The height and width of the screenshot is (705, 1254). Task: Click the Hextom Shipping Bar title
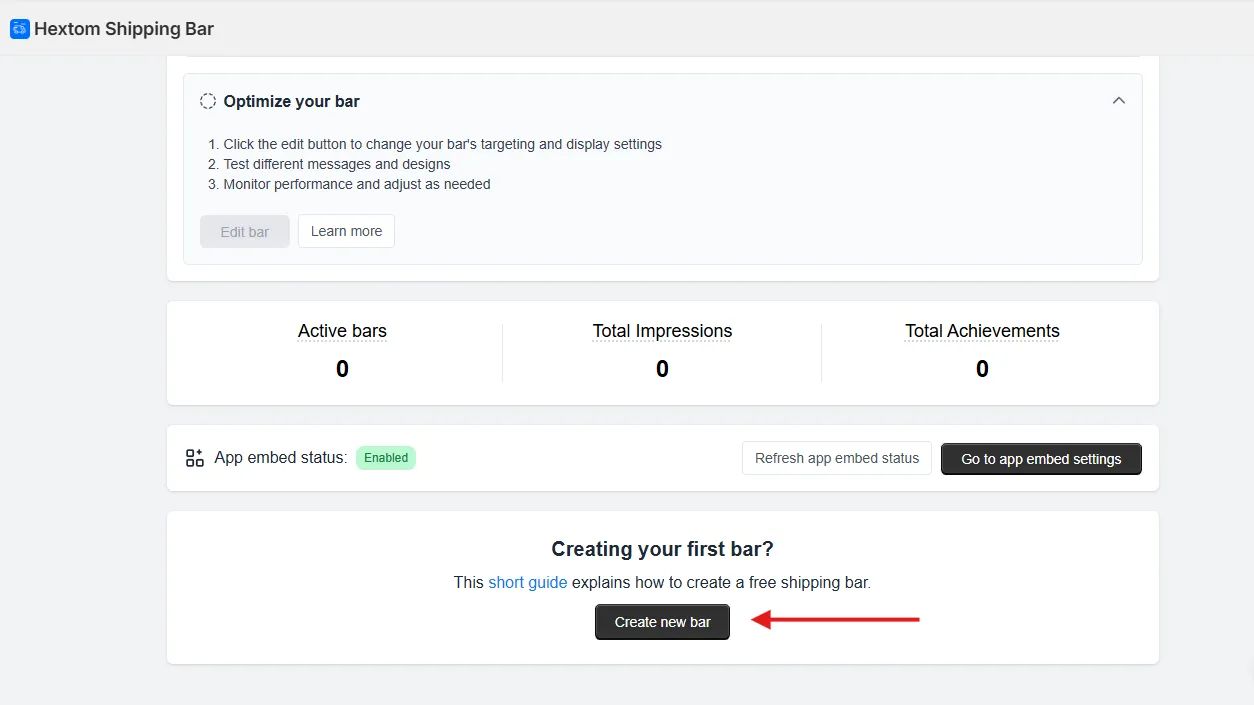(124, 29)
